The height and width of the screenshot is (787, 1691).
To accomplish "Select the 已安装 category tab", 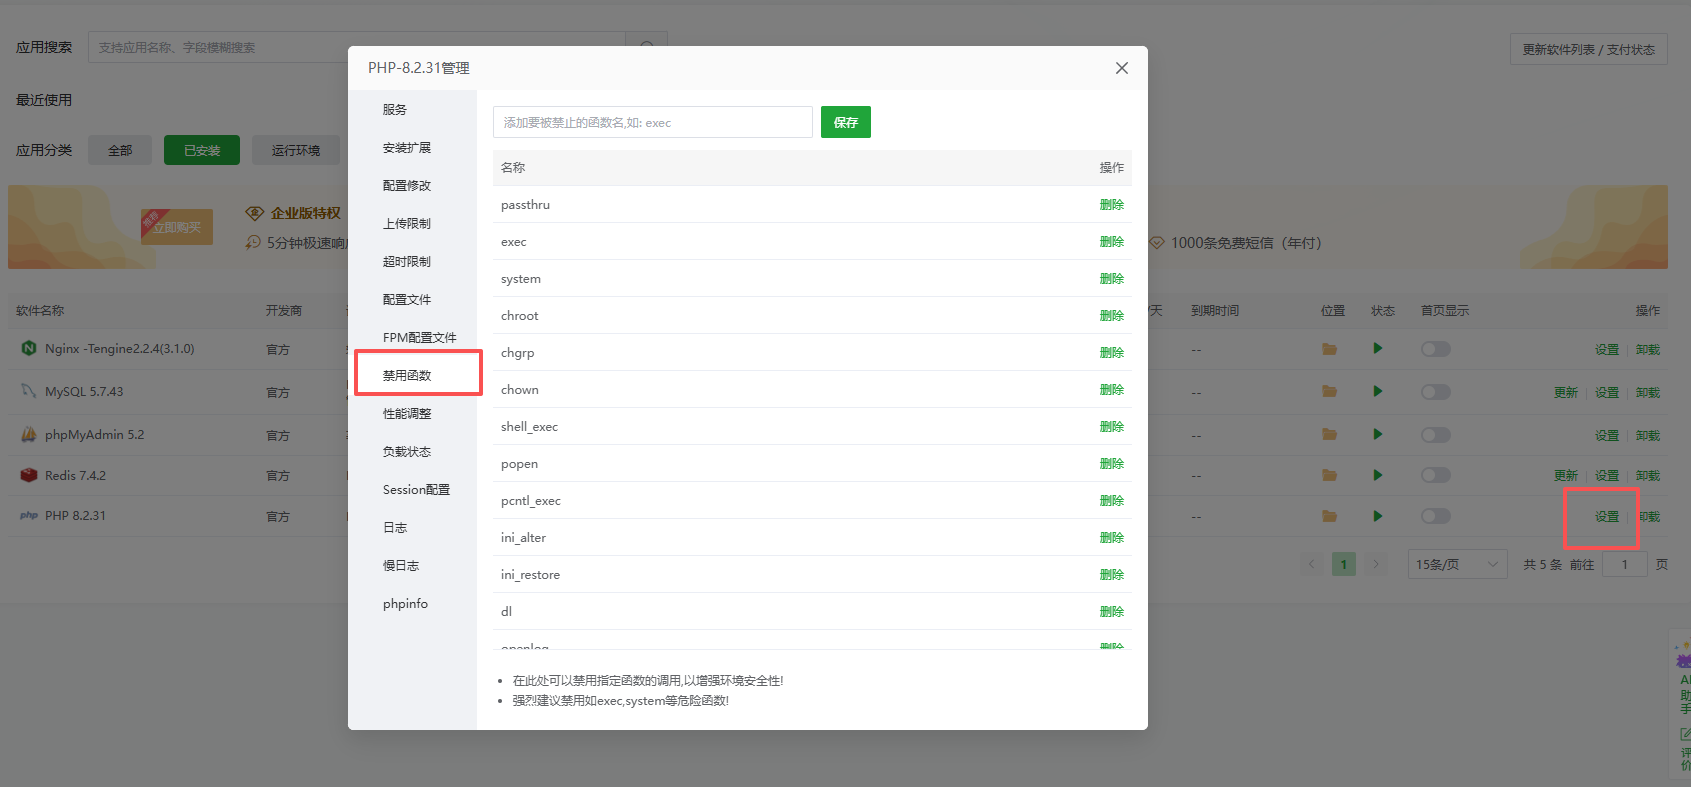I will pos(202,150).
